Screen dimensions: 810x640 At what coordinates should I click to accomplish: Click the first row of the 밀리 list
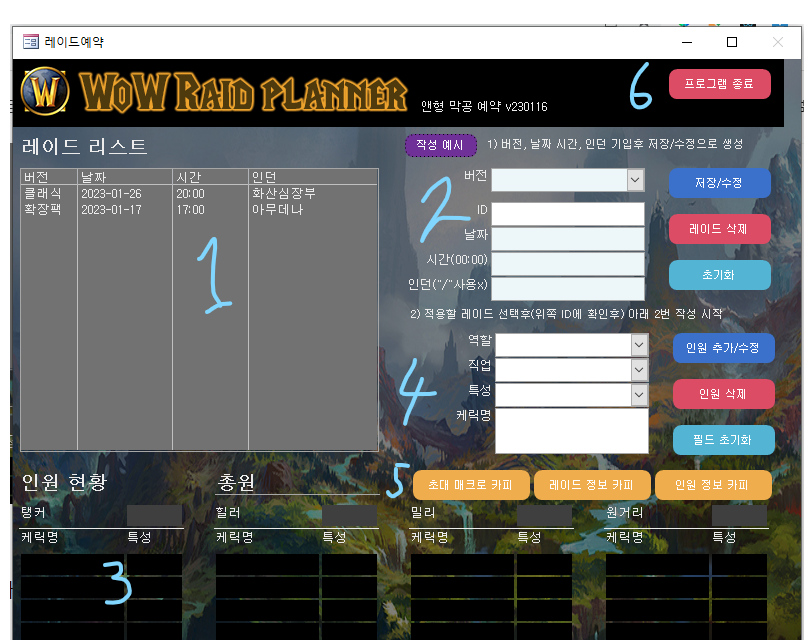pos(491,565)
